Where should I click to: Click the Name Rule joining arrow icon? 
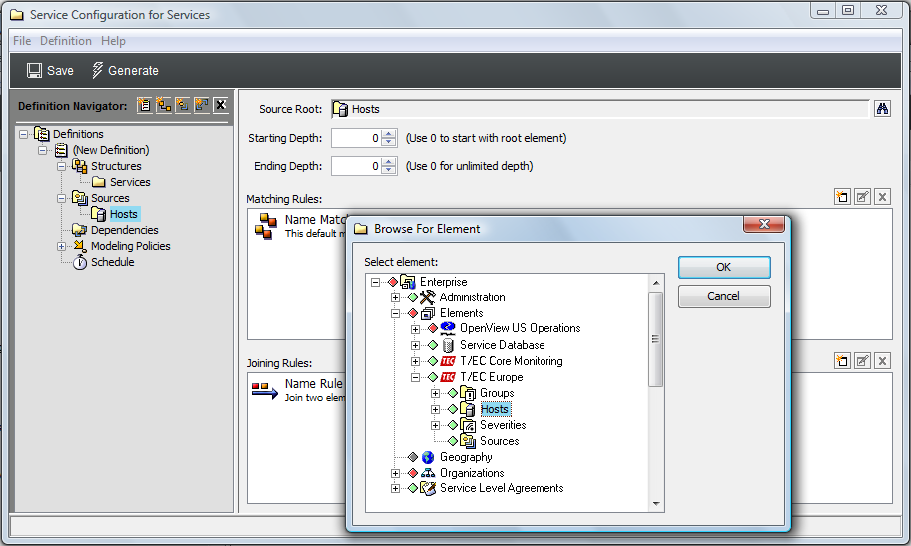(x=264, y=390)
